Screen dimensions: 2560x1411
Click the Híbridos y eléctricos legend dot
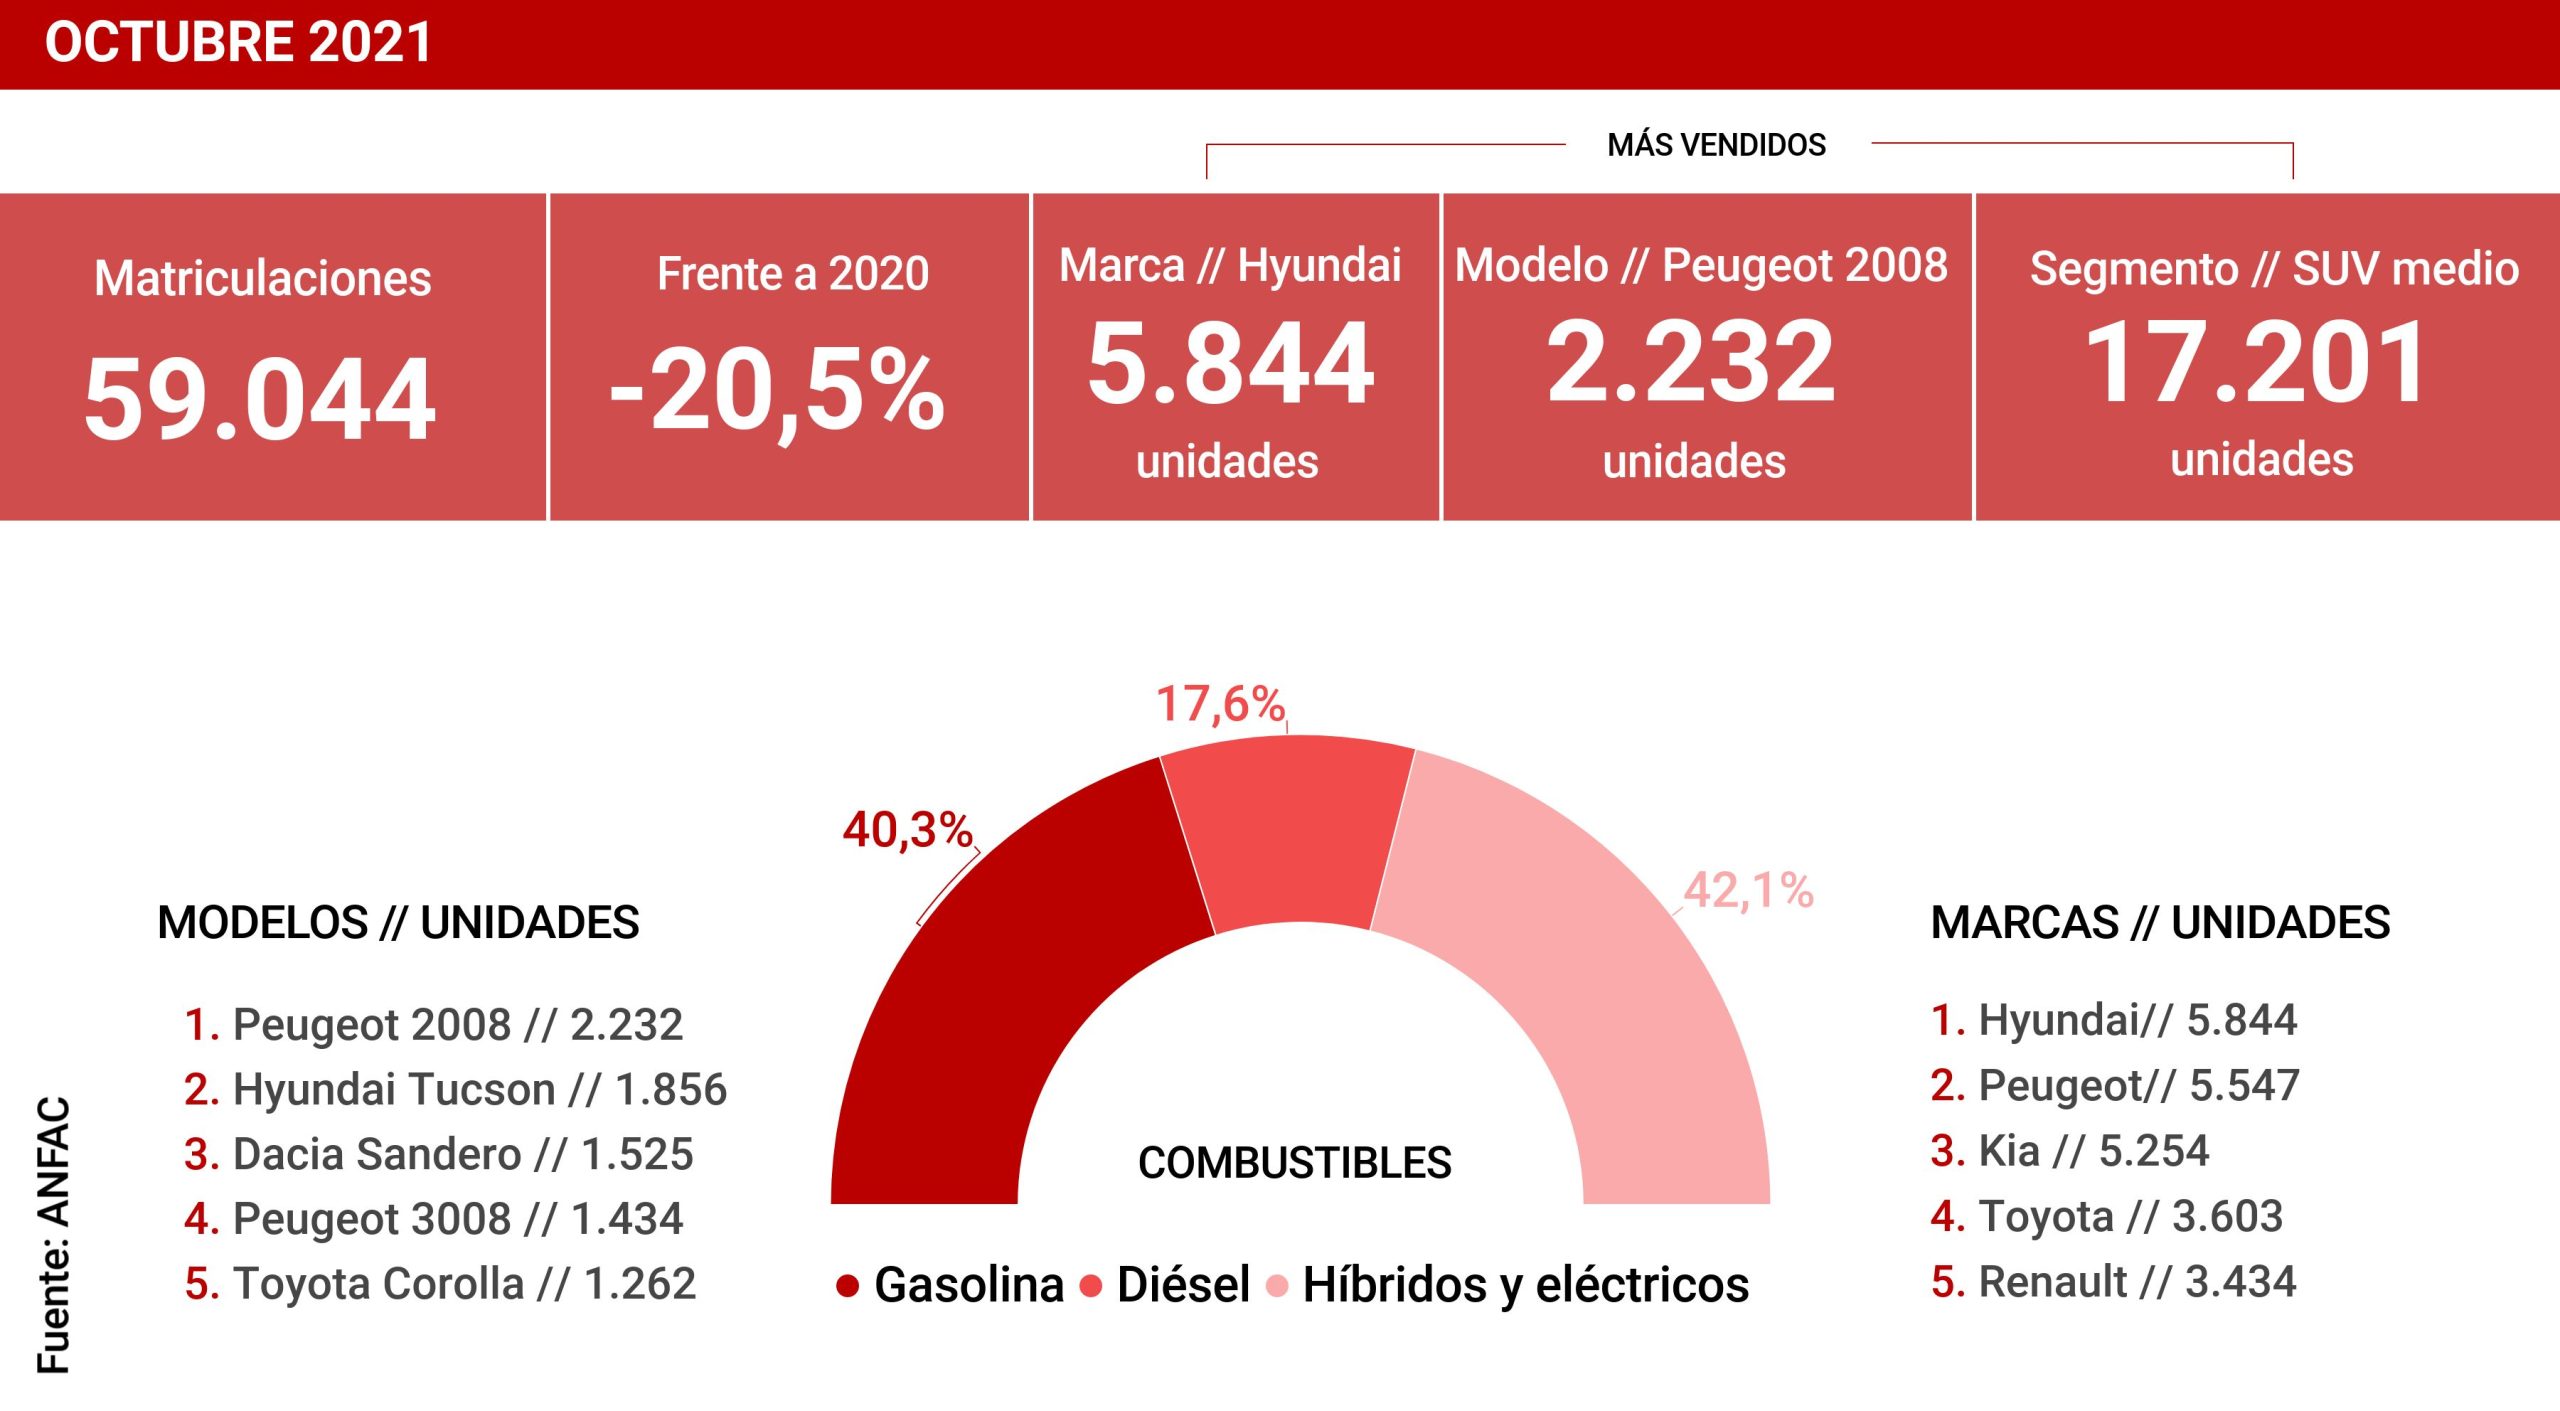[x=1277, y=1286]
